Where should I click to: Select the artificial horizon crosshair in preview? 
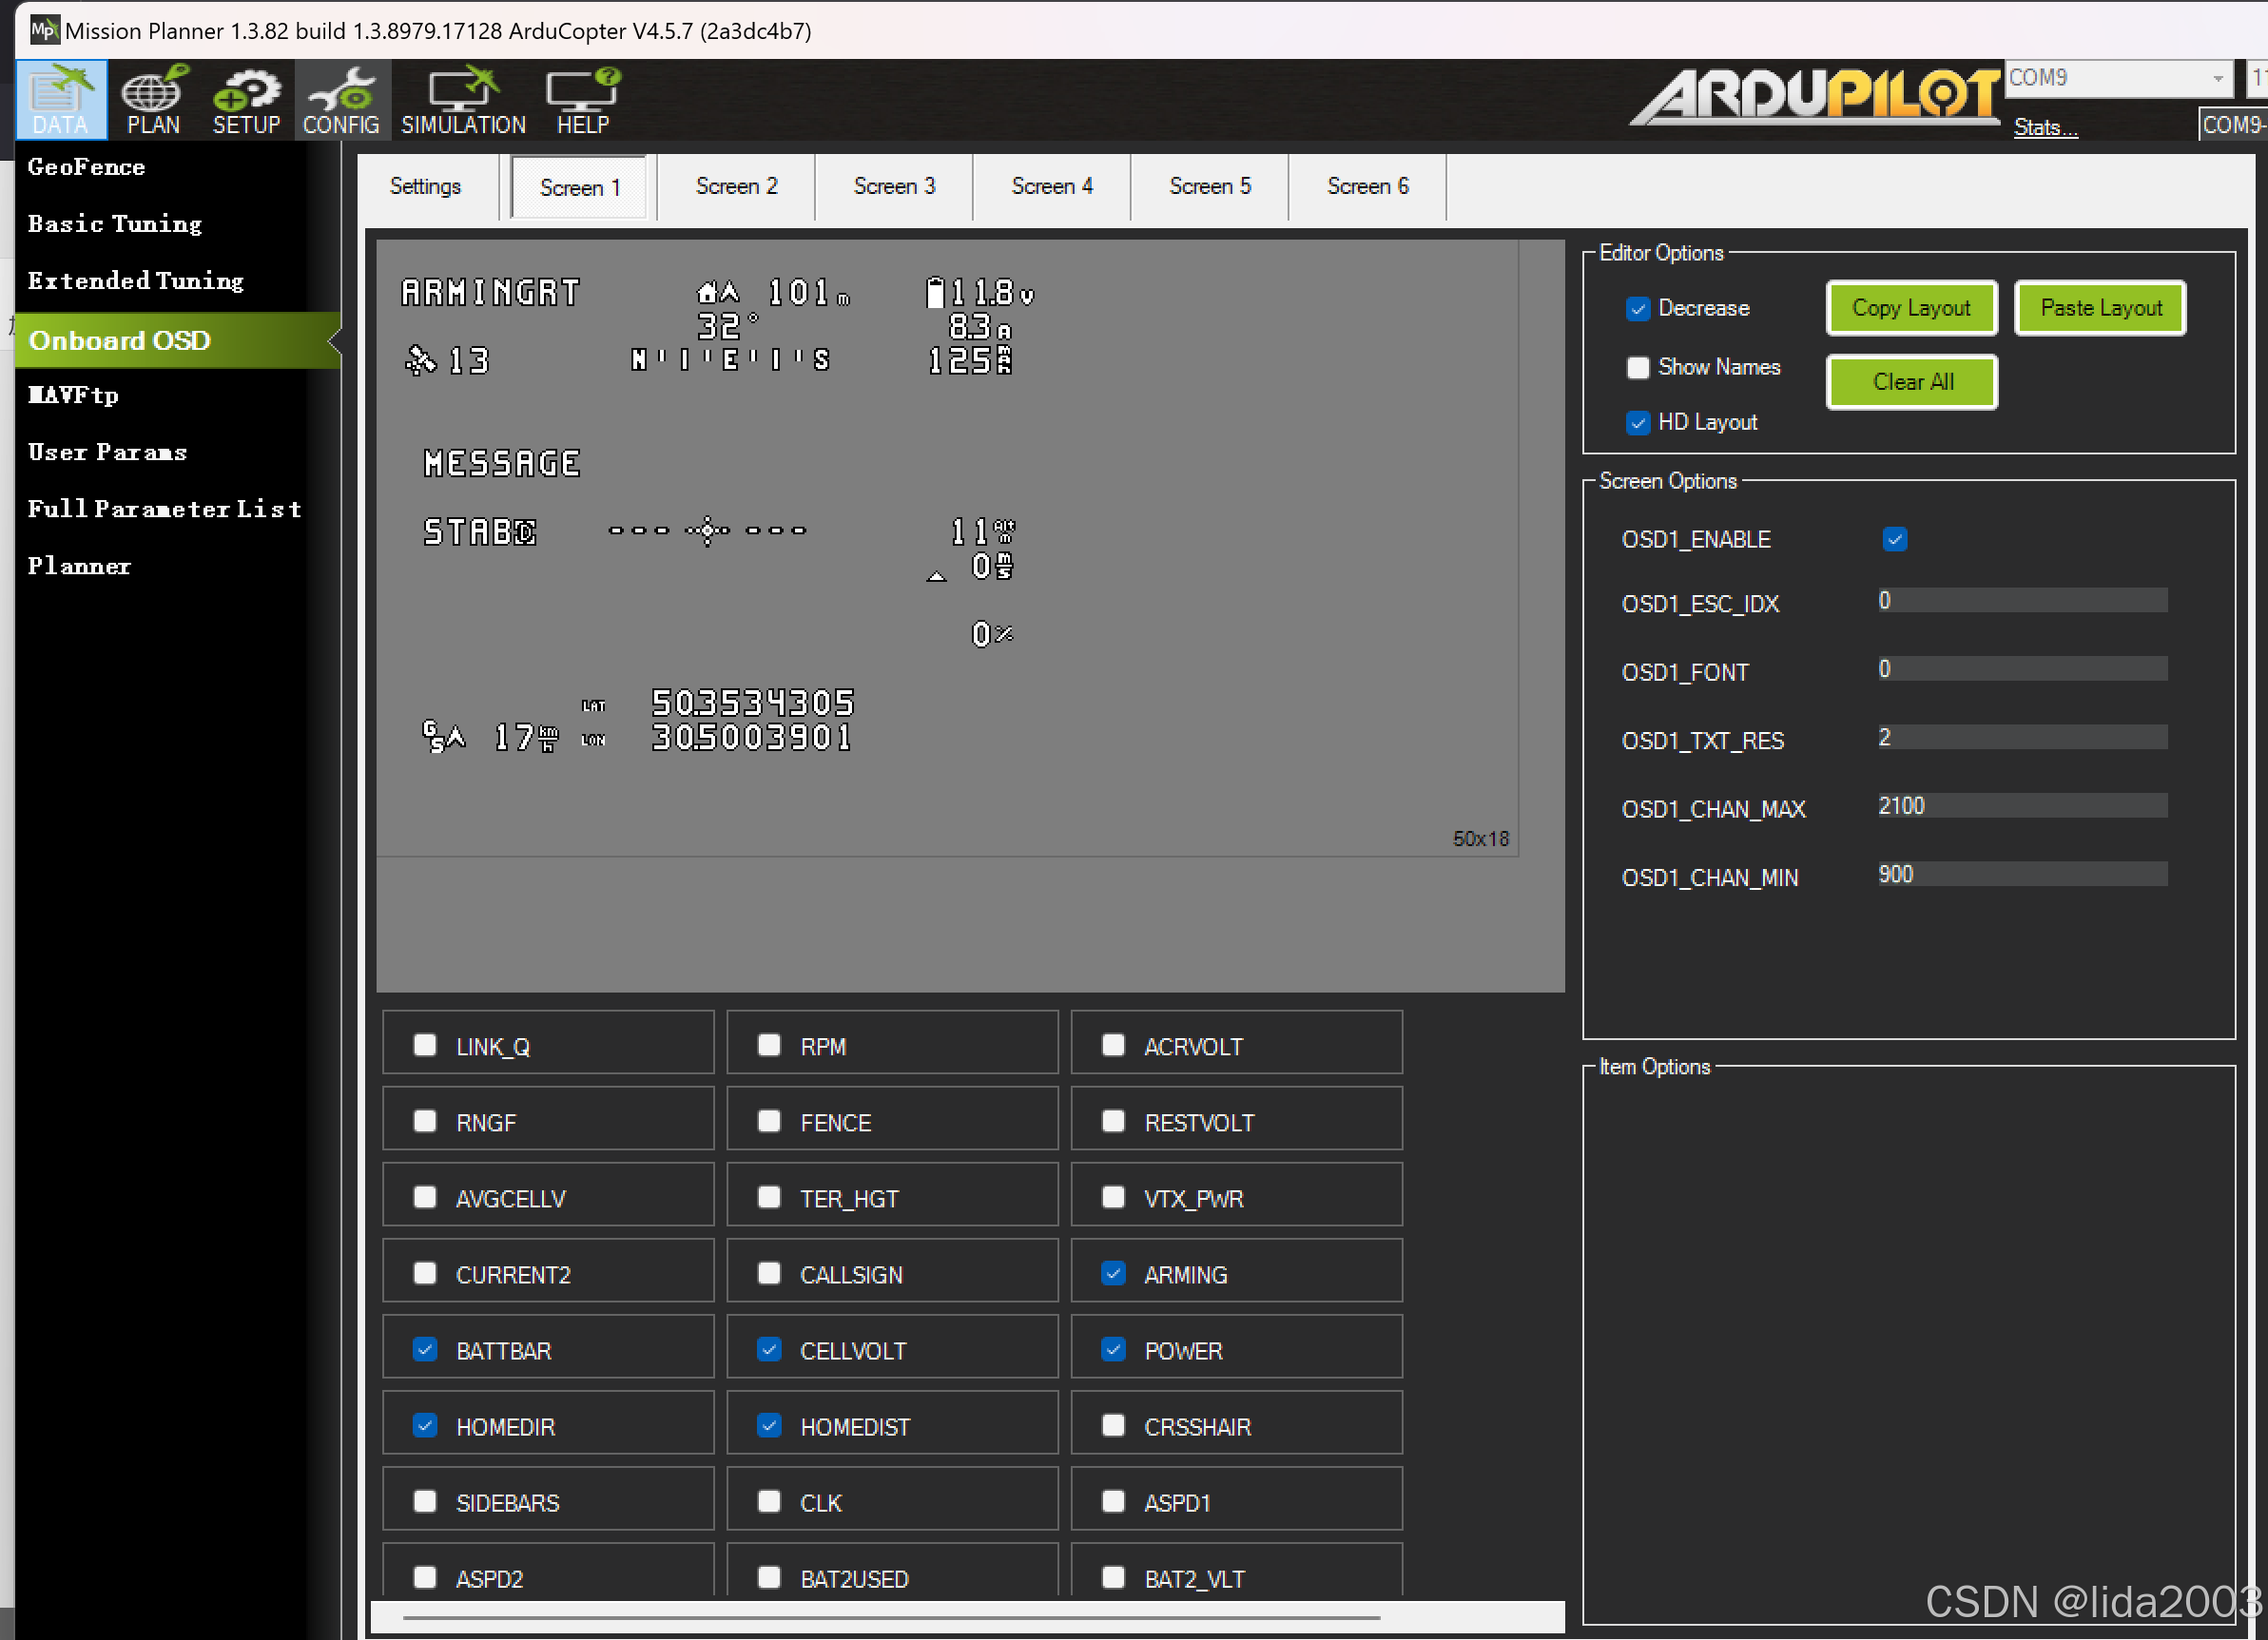[707, 530]
